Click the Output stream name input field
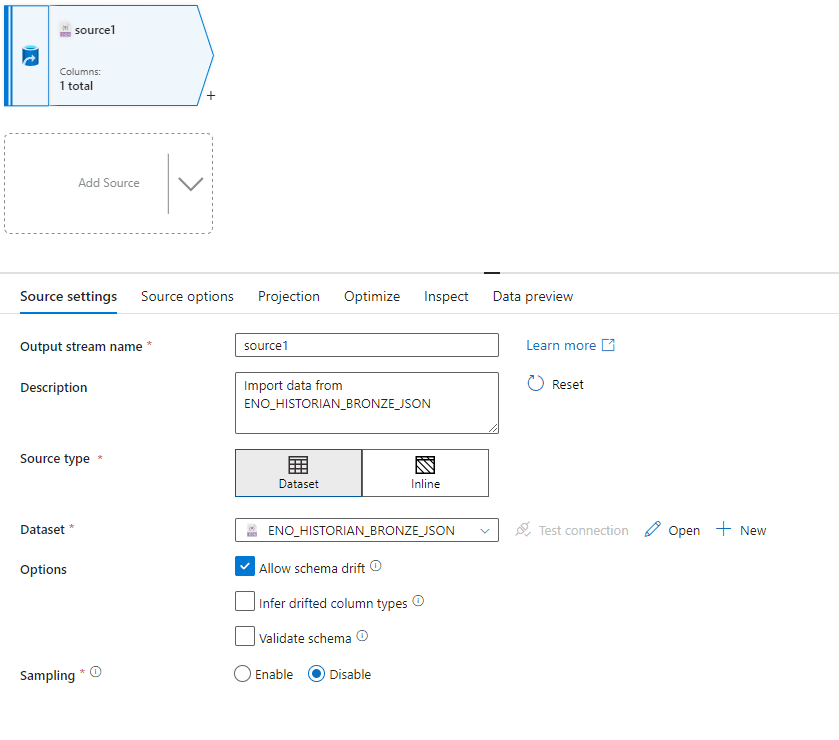The height and width of the screenshot is (740, 839). coord(366,345)
